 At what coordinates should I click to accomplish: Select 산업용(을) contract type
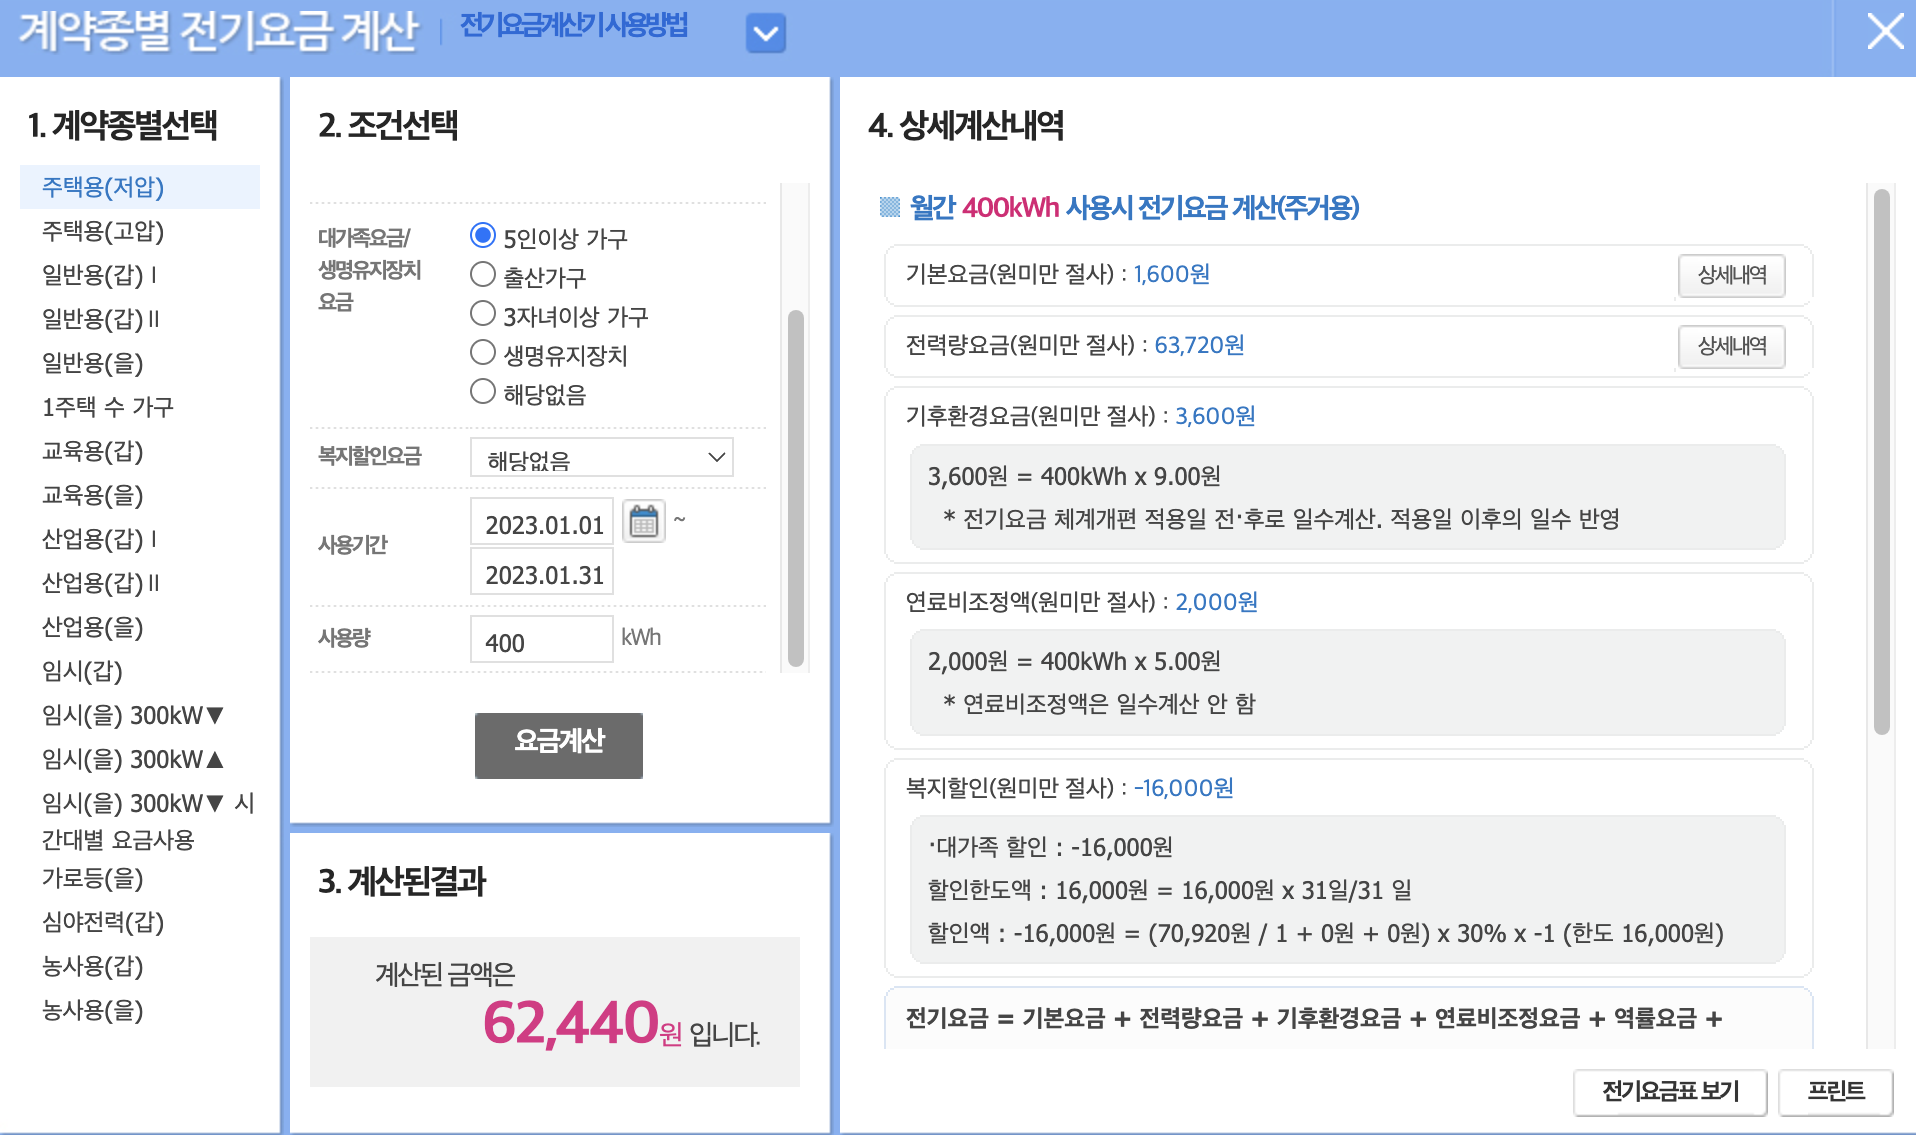coord(93,627)
